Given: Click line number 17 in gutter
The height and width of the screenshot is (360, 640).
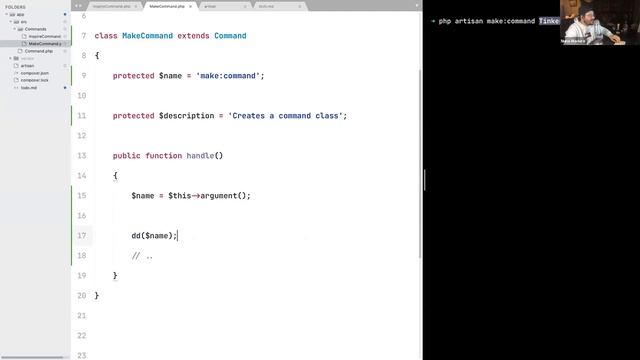Looking at the screenshot, I should coord(82,236).
